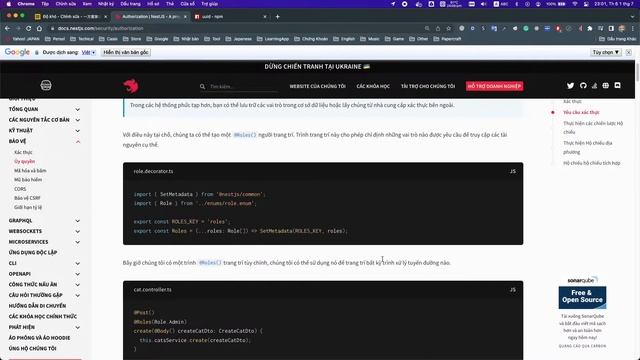
Task: Open the globe language icon
Action: (x=606, y=85)
